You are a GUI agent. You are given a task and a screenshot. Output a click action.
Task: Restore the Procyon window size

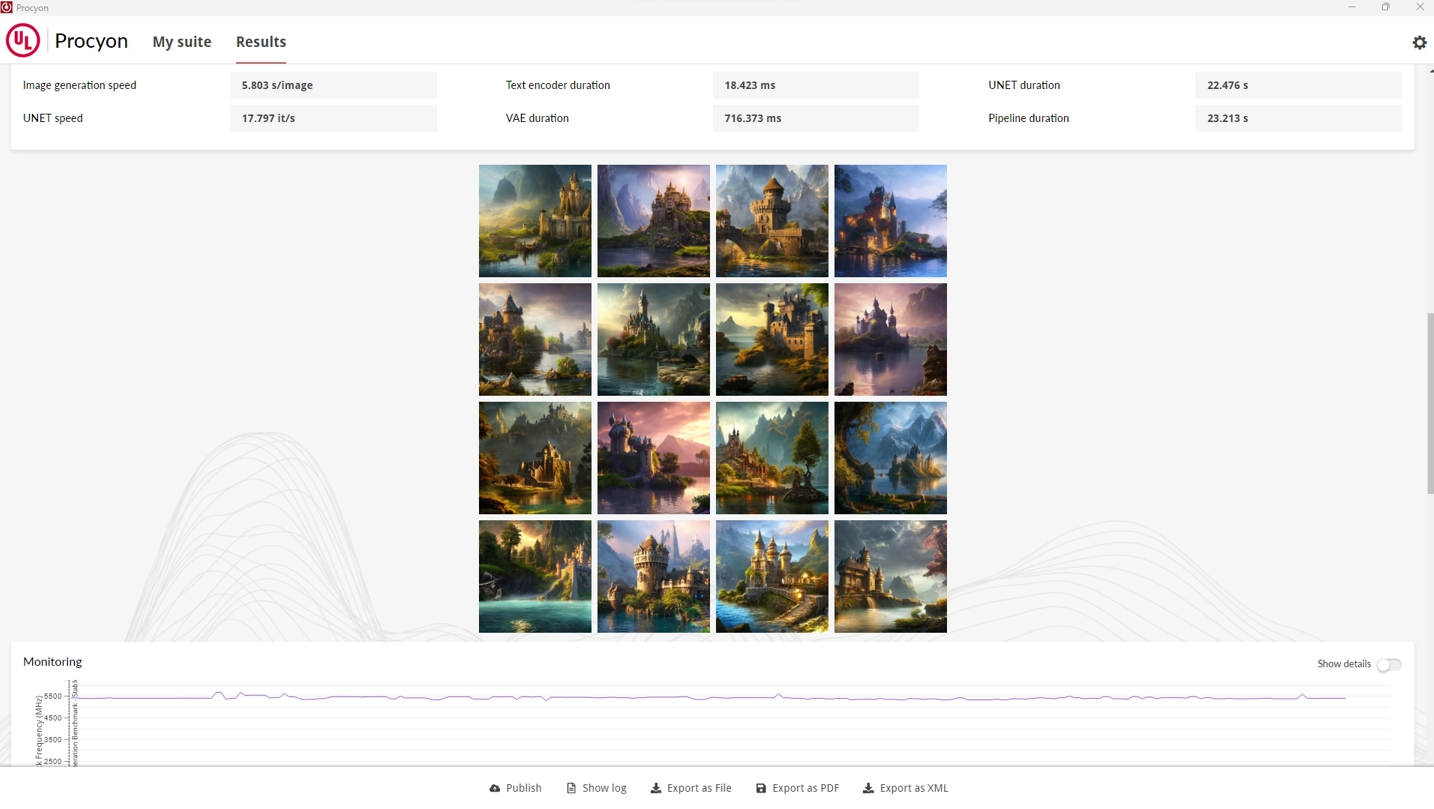click(1385, 7)
